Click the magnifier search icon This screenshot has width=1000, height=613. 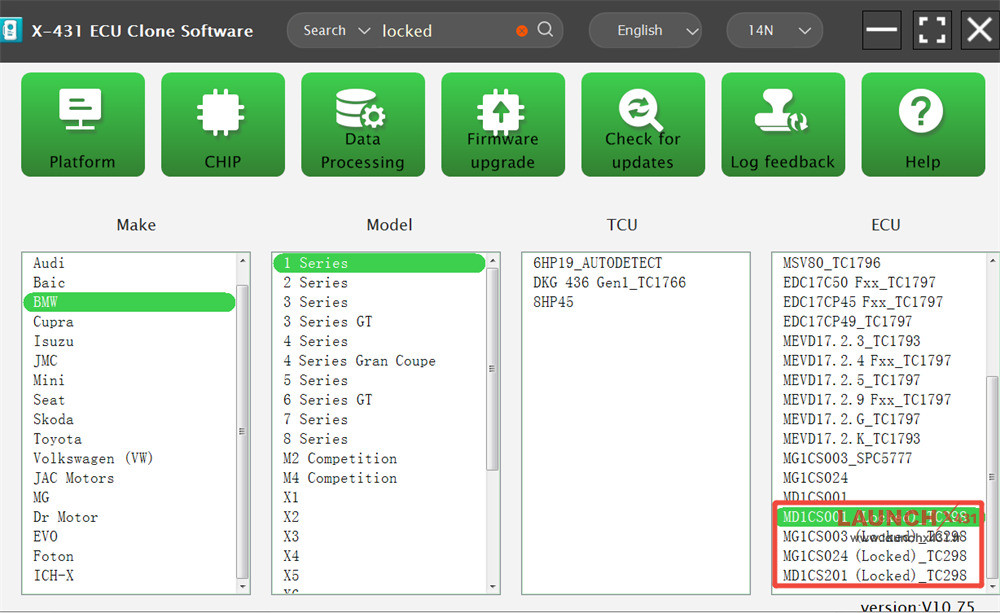tap(545, 29)
